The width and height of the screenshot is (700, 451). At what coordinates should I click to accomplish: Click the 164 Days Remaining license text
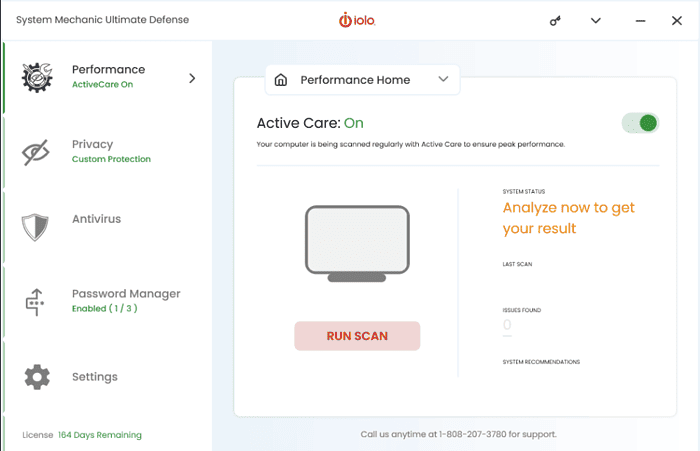[99, 435]
